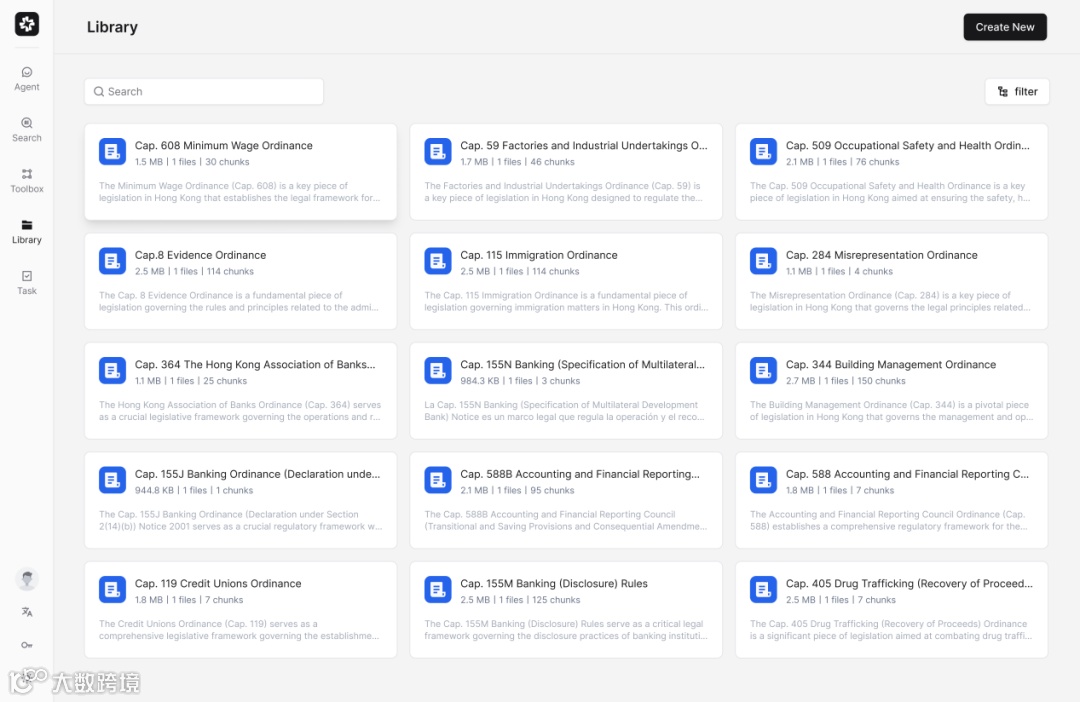Click document icon of Cap. 119 Credit Unions
Viewport: 1080px width, 702px height.
point(112,590)
